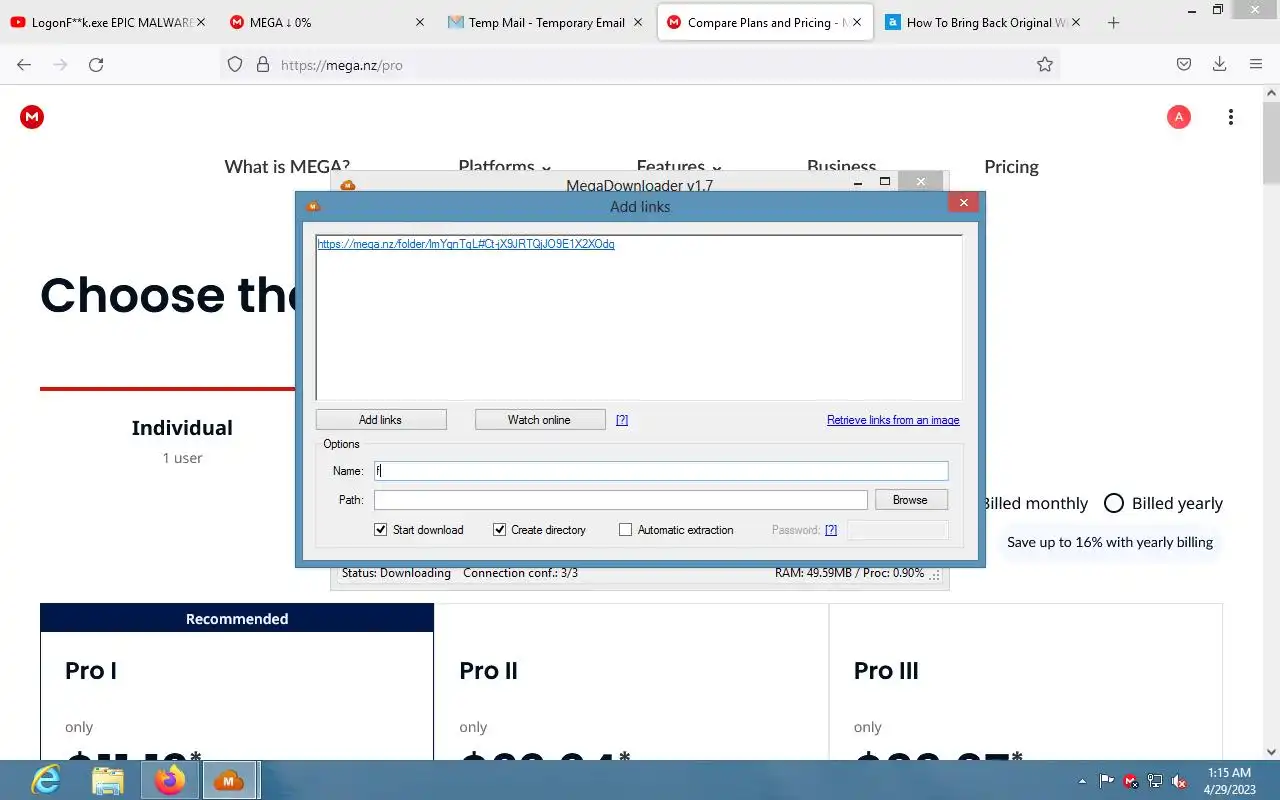Open the Pocket save icon in Firefox toolbar

click(x=1183, y=64)
